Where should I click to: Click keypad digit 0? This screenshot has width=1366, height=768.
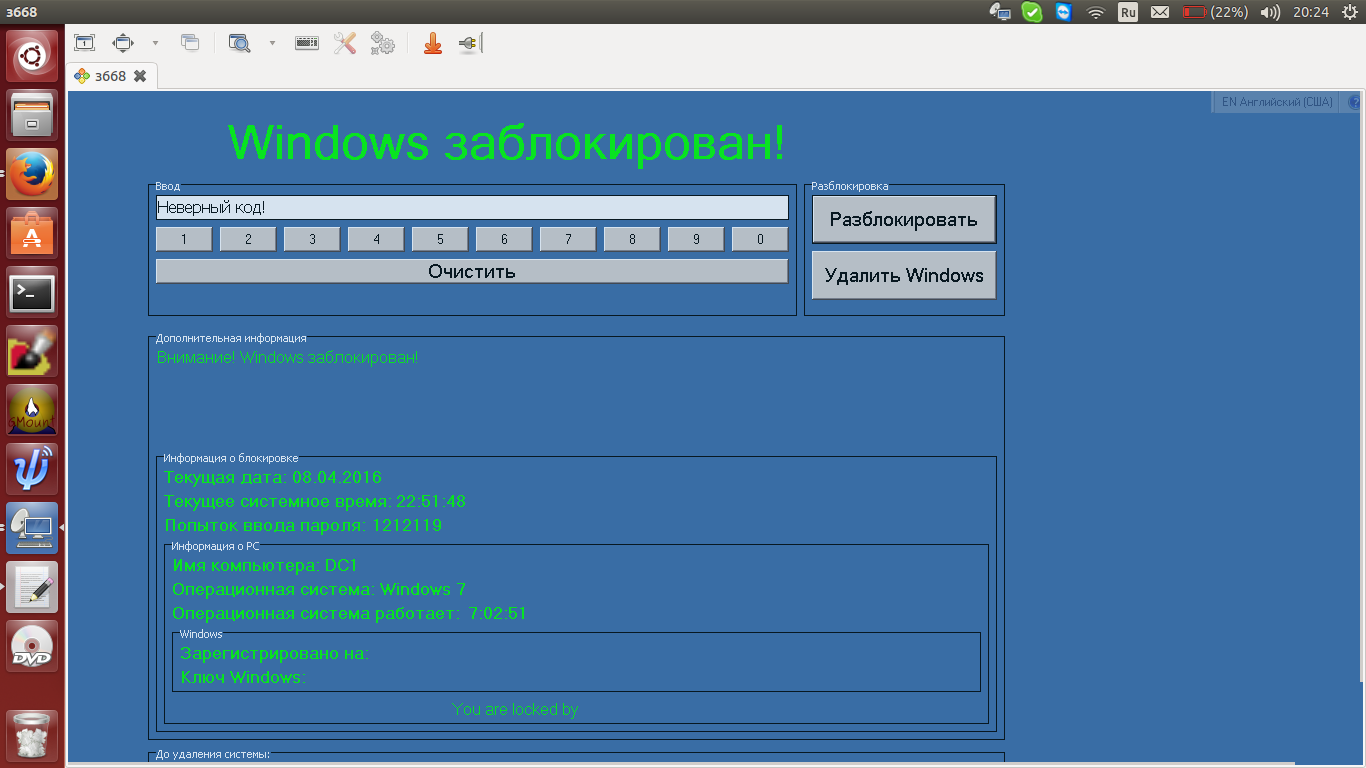[x=760, y=239]
